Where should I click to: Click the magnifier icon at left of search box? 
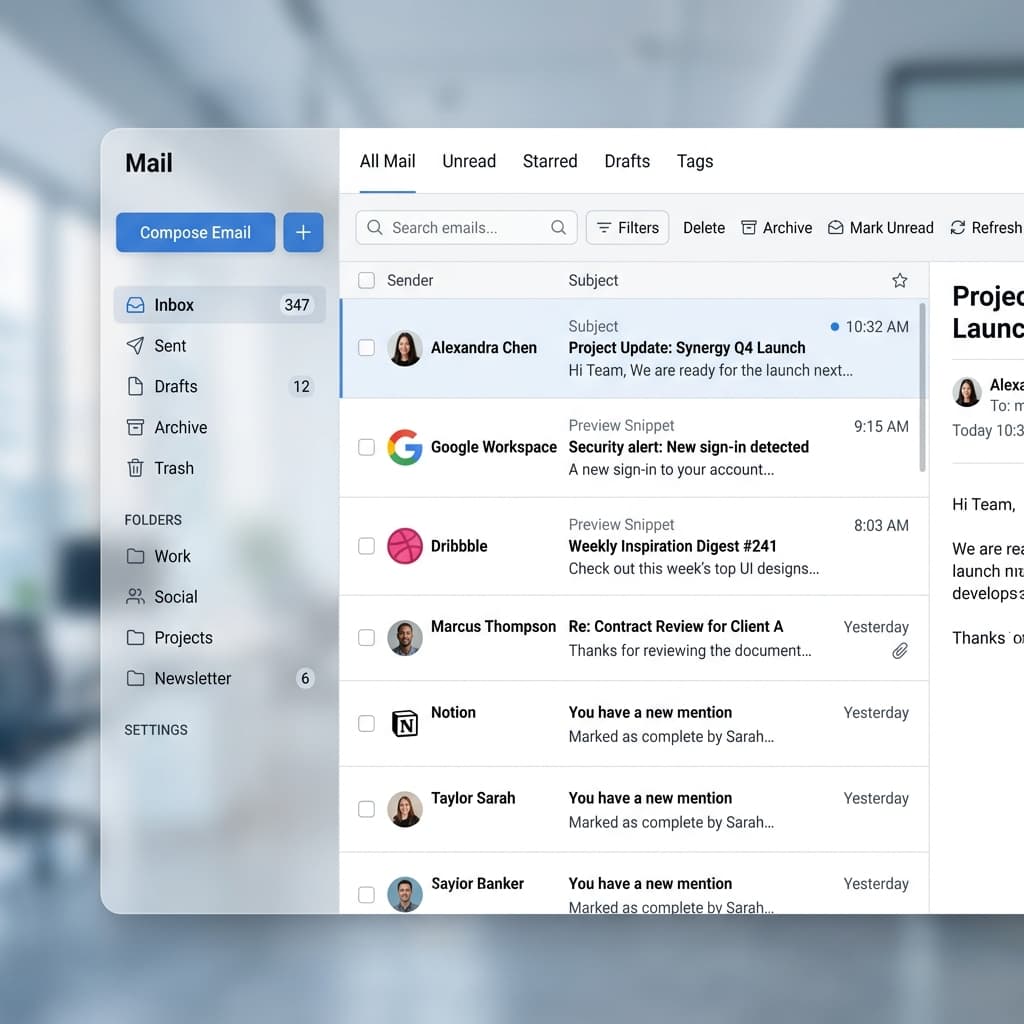point(375,227)
